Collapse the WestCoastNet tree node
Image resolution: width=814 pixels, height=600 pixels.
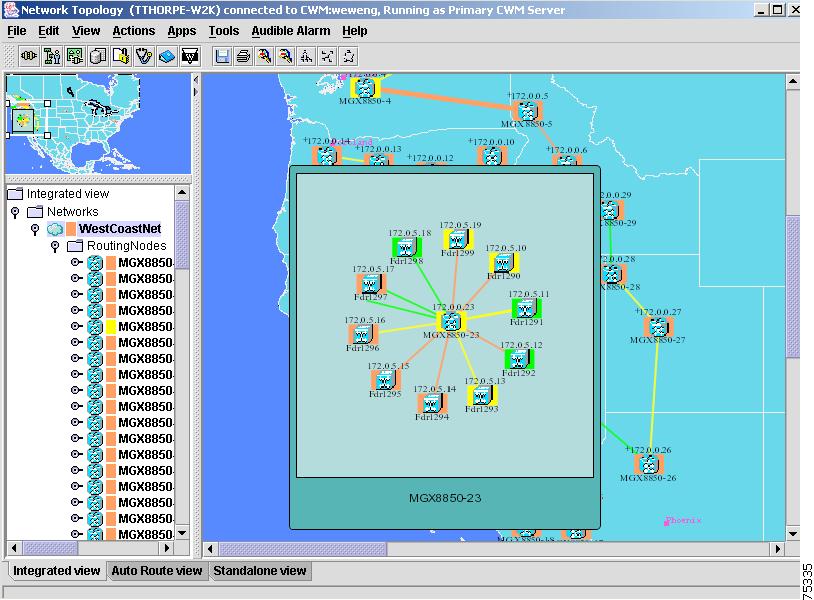[35, 229]
